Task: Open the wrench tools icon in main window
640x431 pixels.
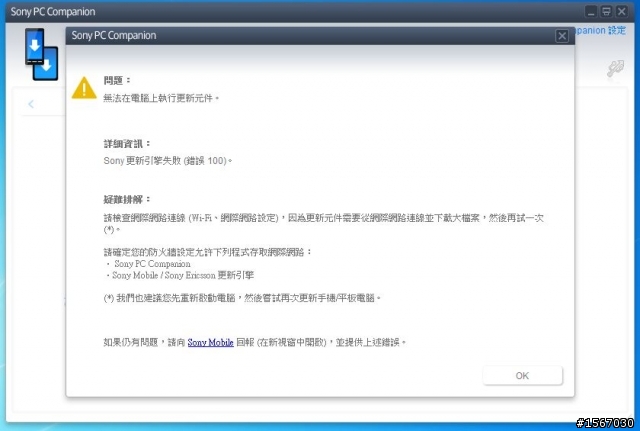Action: (615, 68)
